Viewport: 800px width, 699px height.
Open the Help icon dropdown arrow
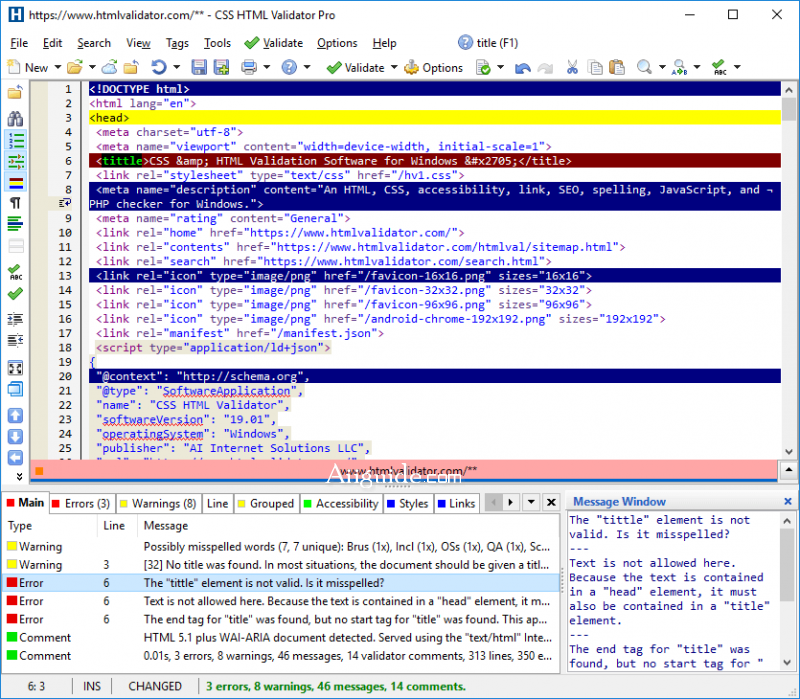coord(307,67)
